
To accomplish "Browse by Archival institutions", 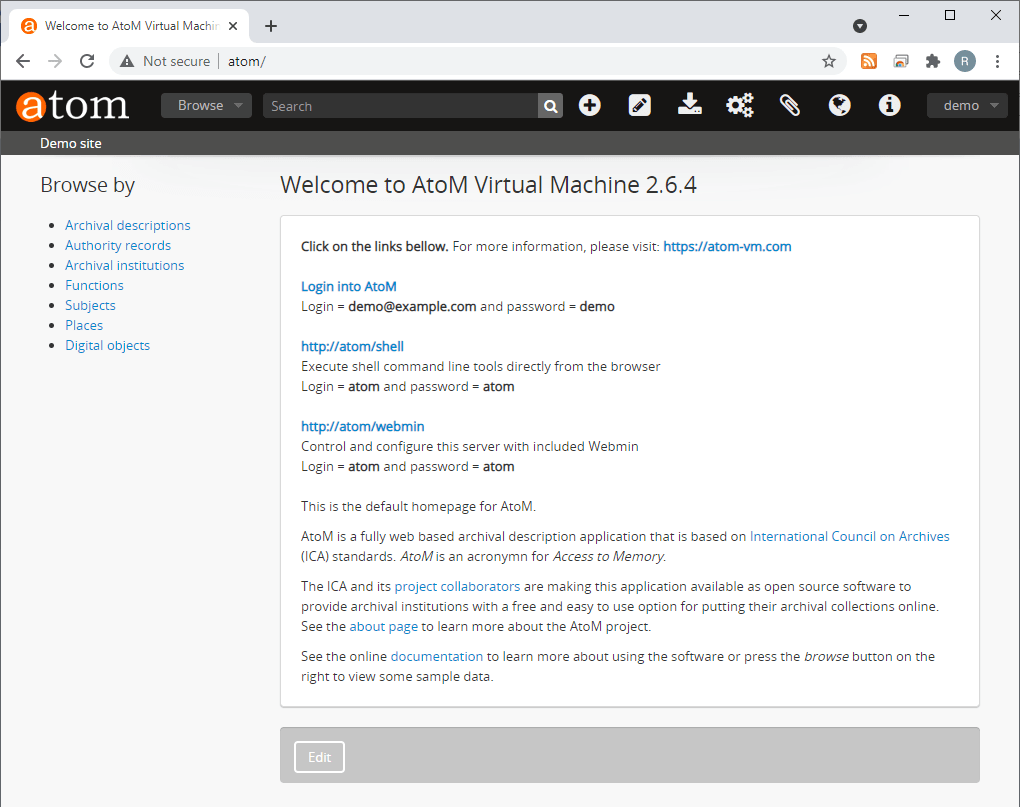I will pyautogui.click(x=124, y=265).
